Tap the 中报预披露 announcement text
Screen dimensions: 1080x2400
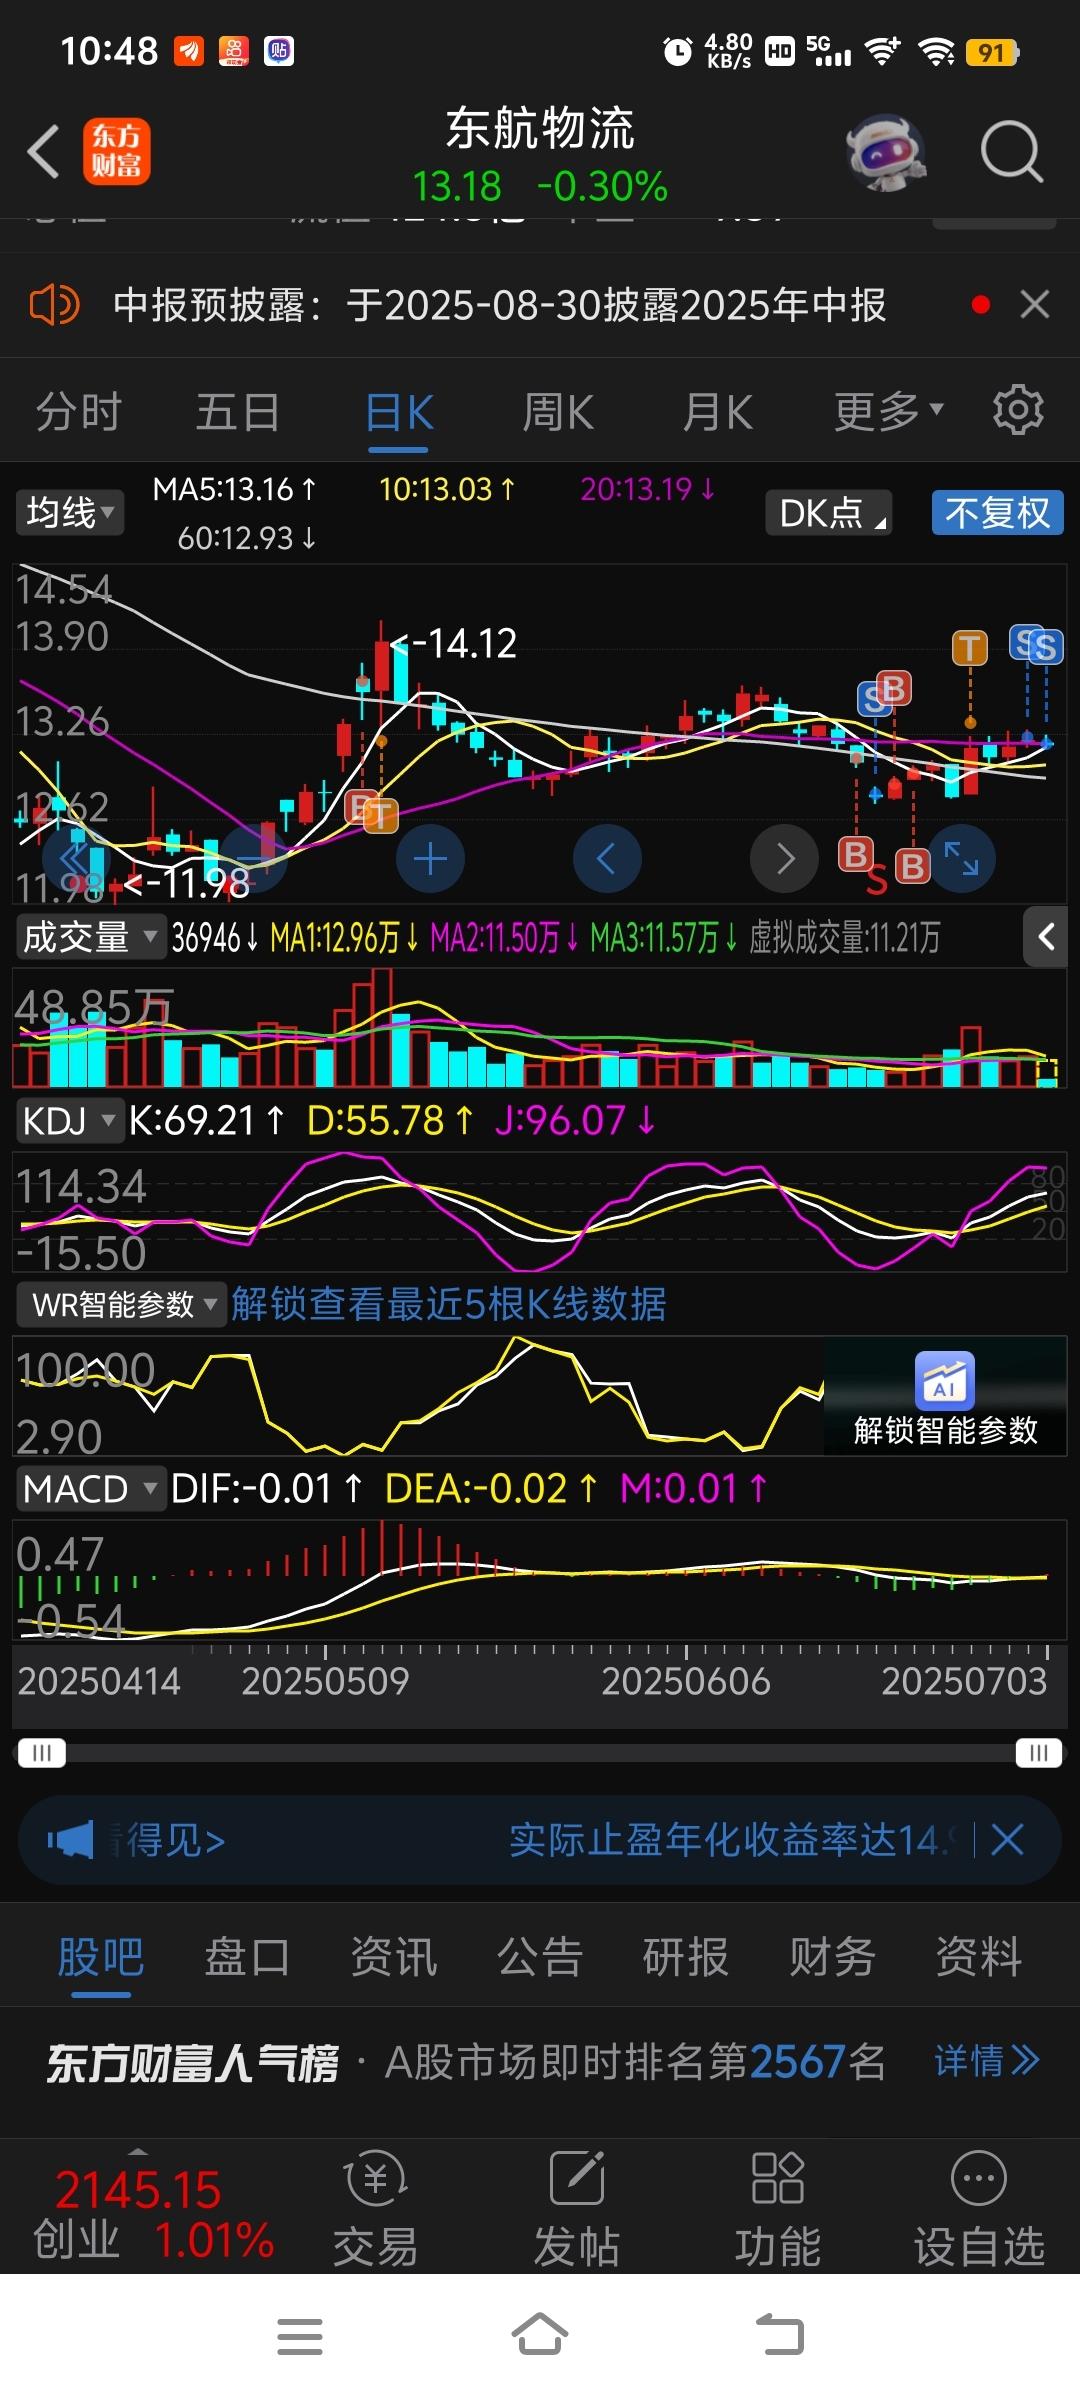pyautogui.click(x=500, y=305)
